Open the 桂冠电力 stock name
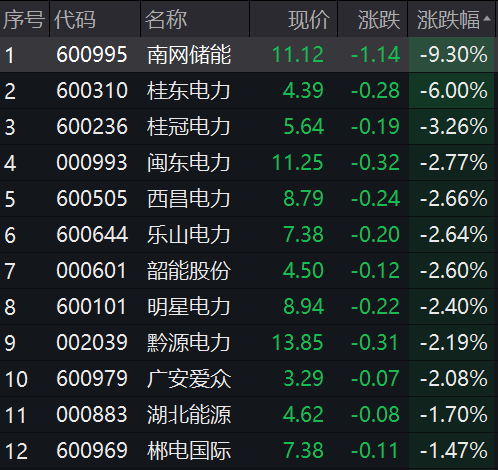The image size is (498, 470). (x=188, y=127)
